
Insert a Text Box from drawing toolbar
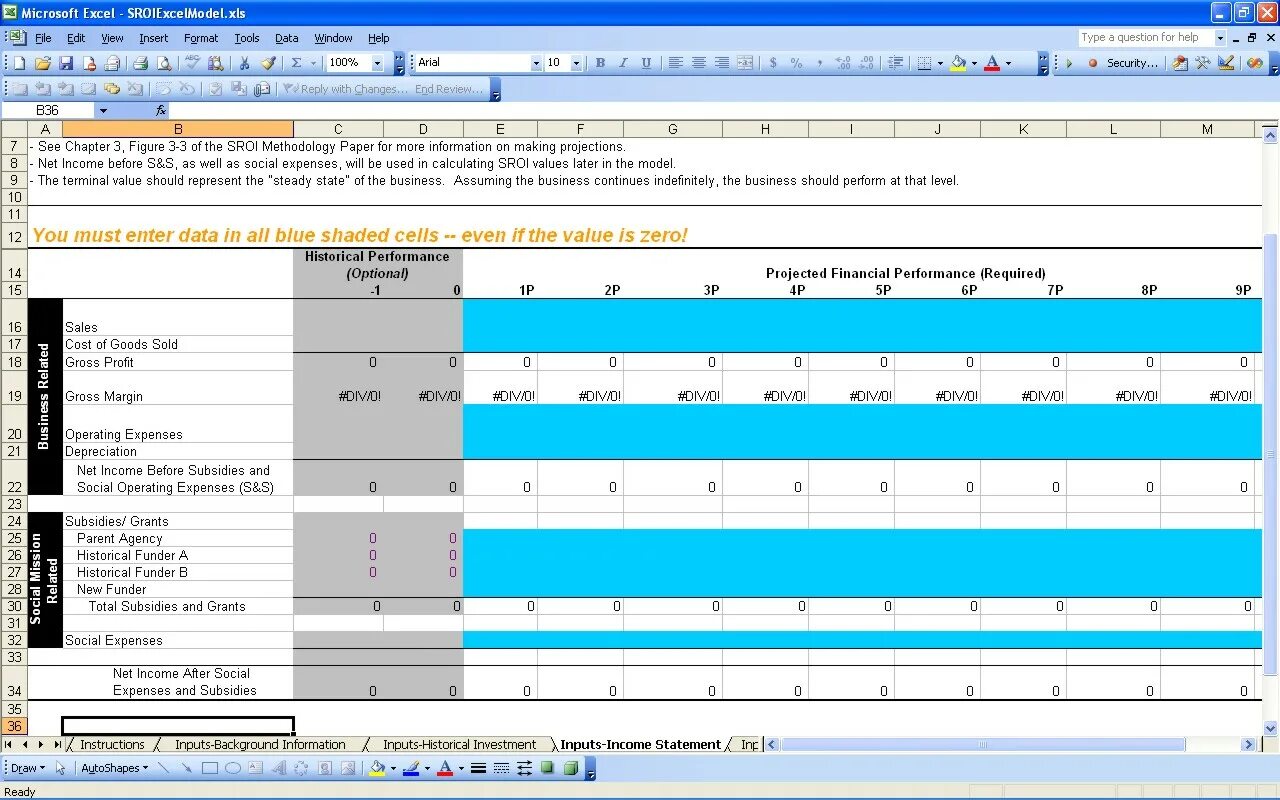pos(256,768)
